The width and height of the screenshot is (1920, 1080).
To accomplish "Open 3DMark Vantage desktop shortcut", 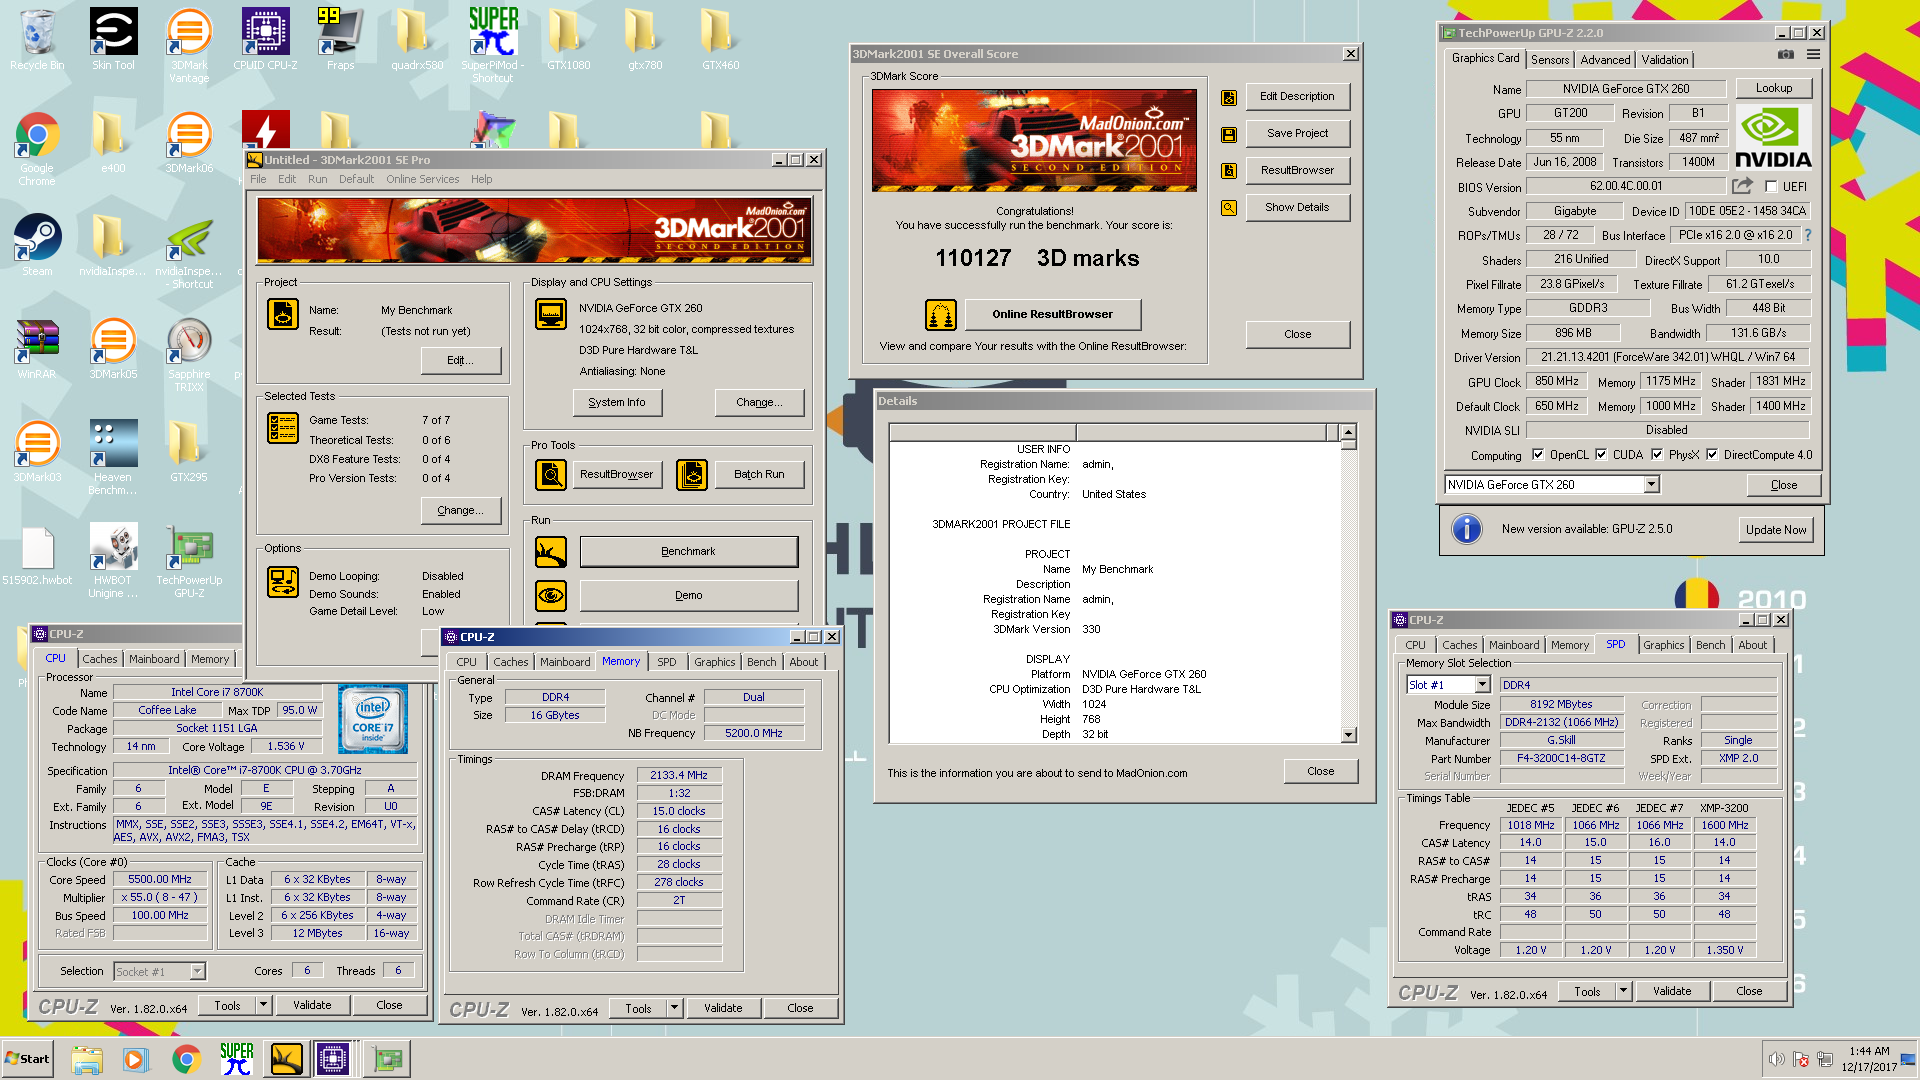I will pyautogui.click(x=189, y=46).
